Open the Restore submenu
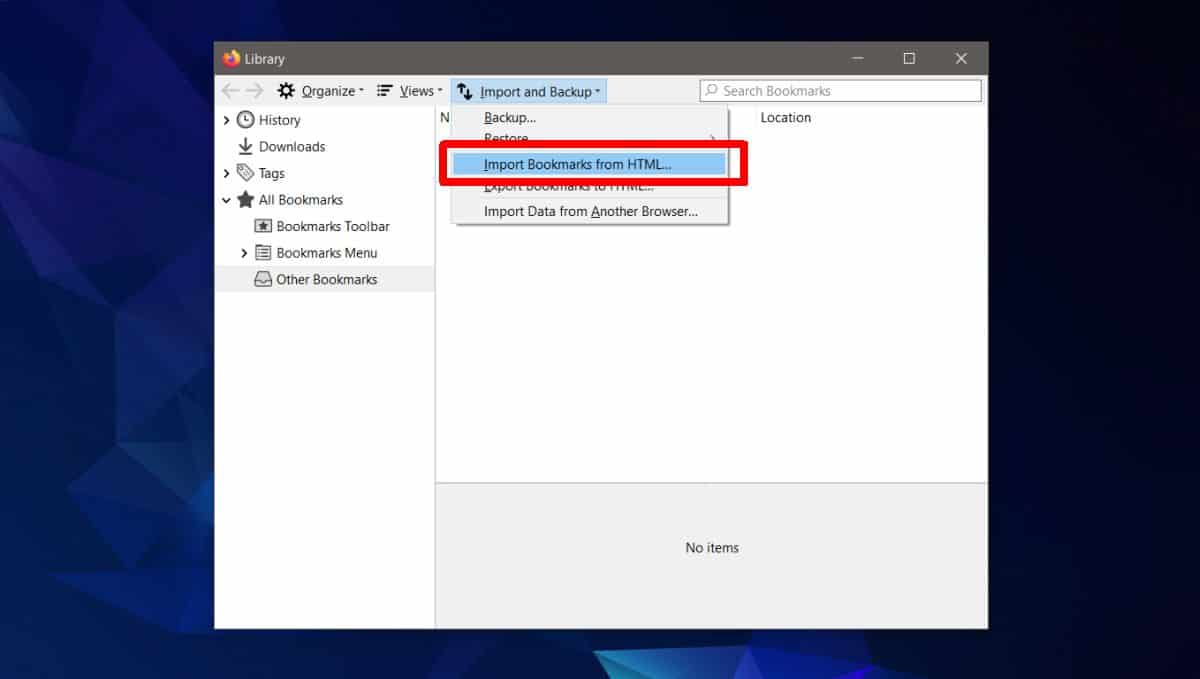This screenshot has width=1200, height=679. coord(589,138)
